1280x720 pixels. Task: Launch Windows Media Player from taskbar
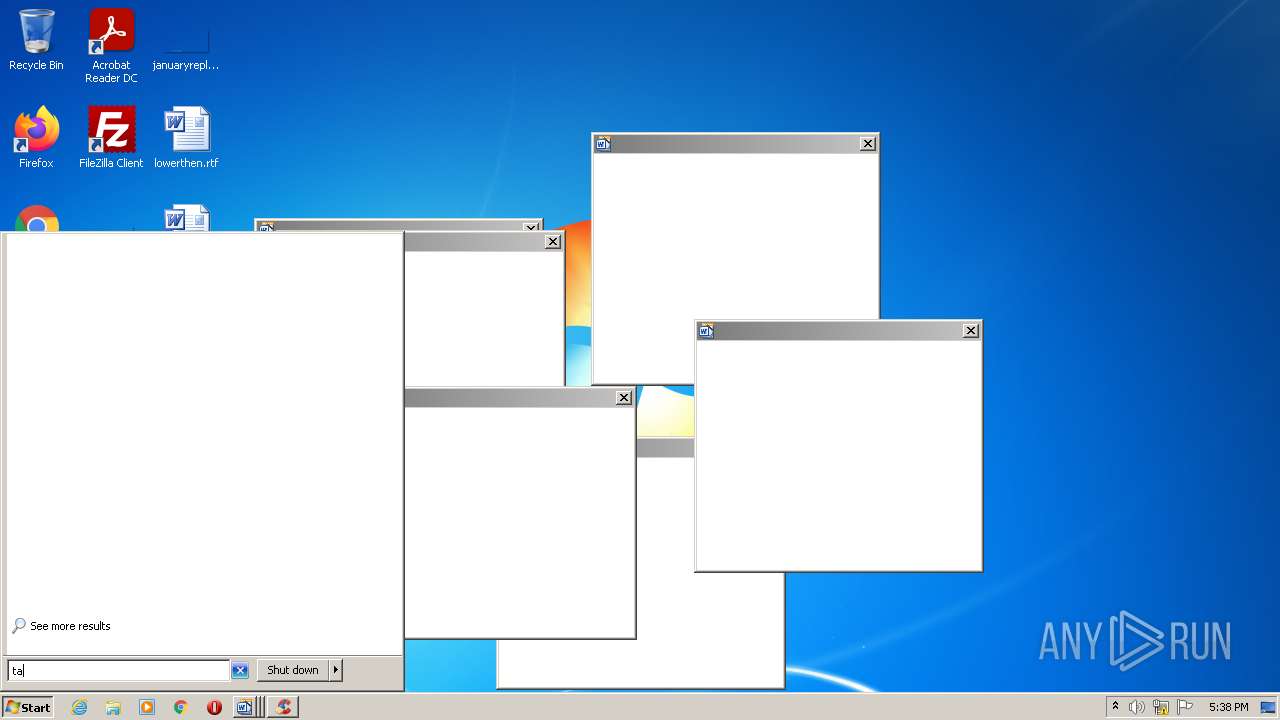(147, 707)
